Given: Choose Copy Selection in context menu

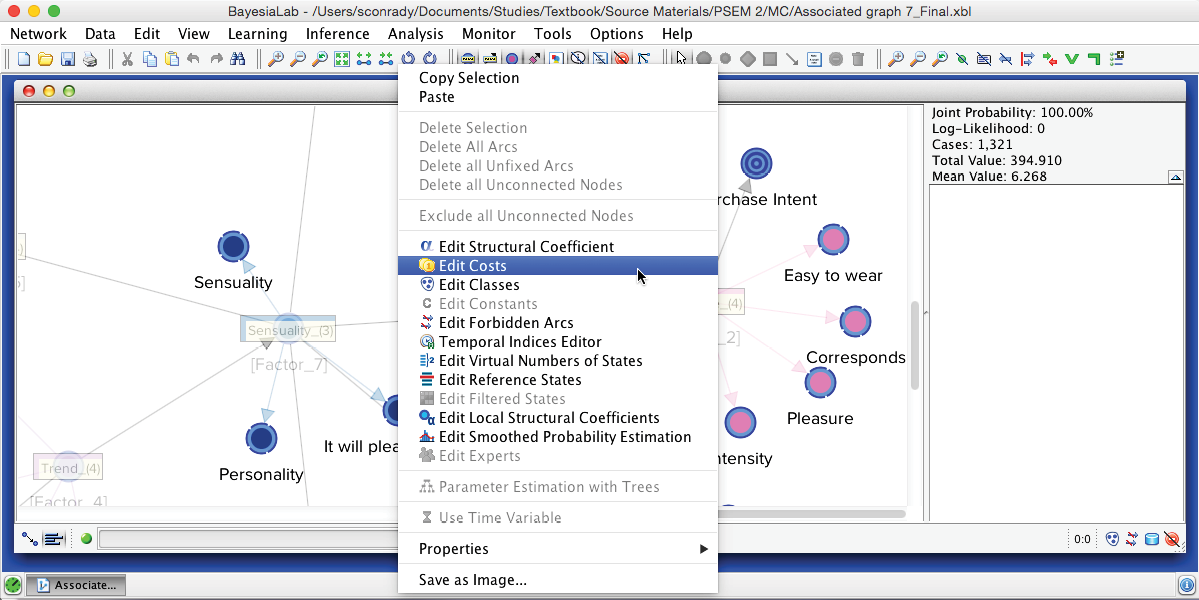Looking at the screenshot, I should [557, 78].
